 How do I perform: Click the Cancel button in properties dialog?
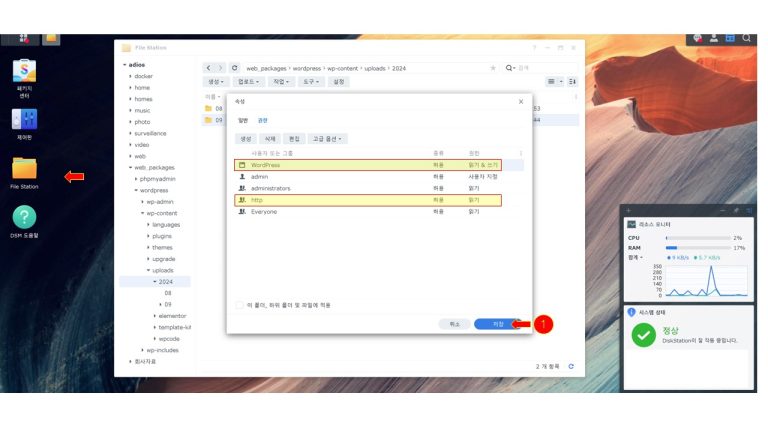click(x=455, y=324)
